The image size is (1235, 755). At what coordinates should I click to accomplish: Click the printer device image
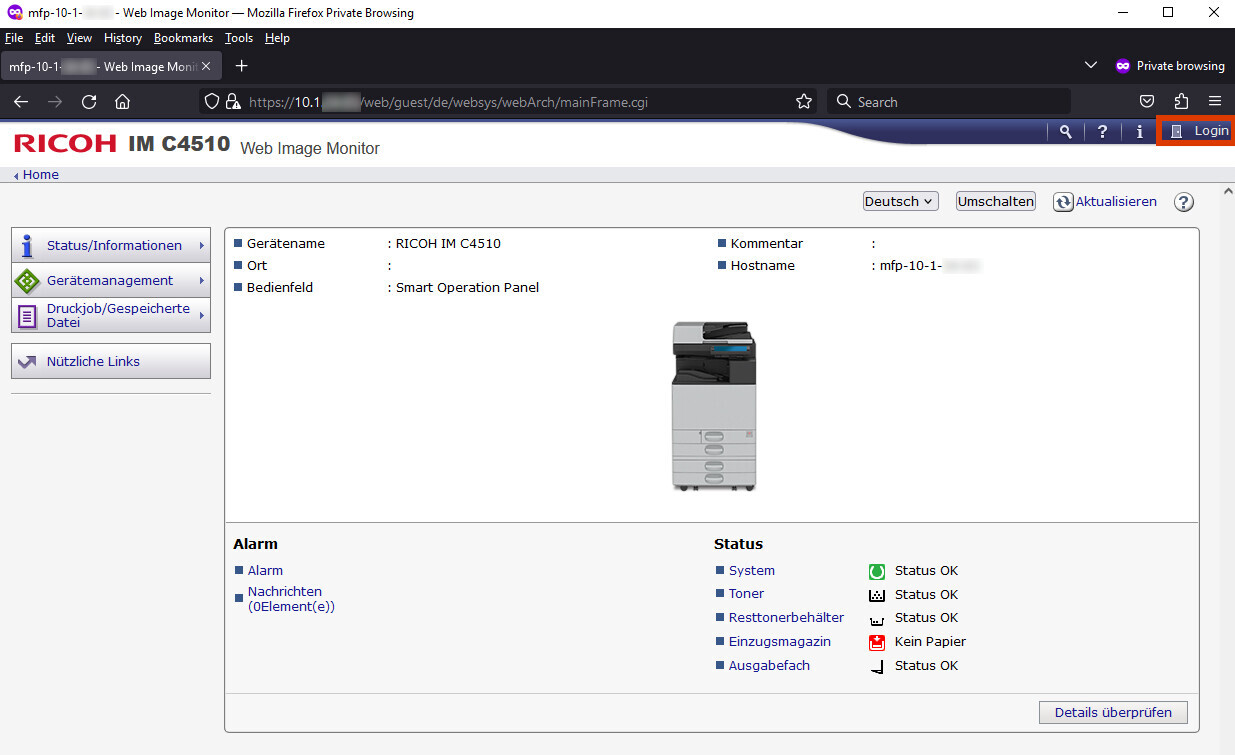[714, 406]
